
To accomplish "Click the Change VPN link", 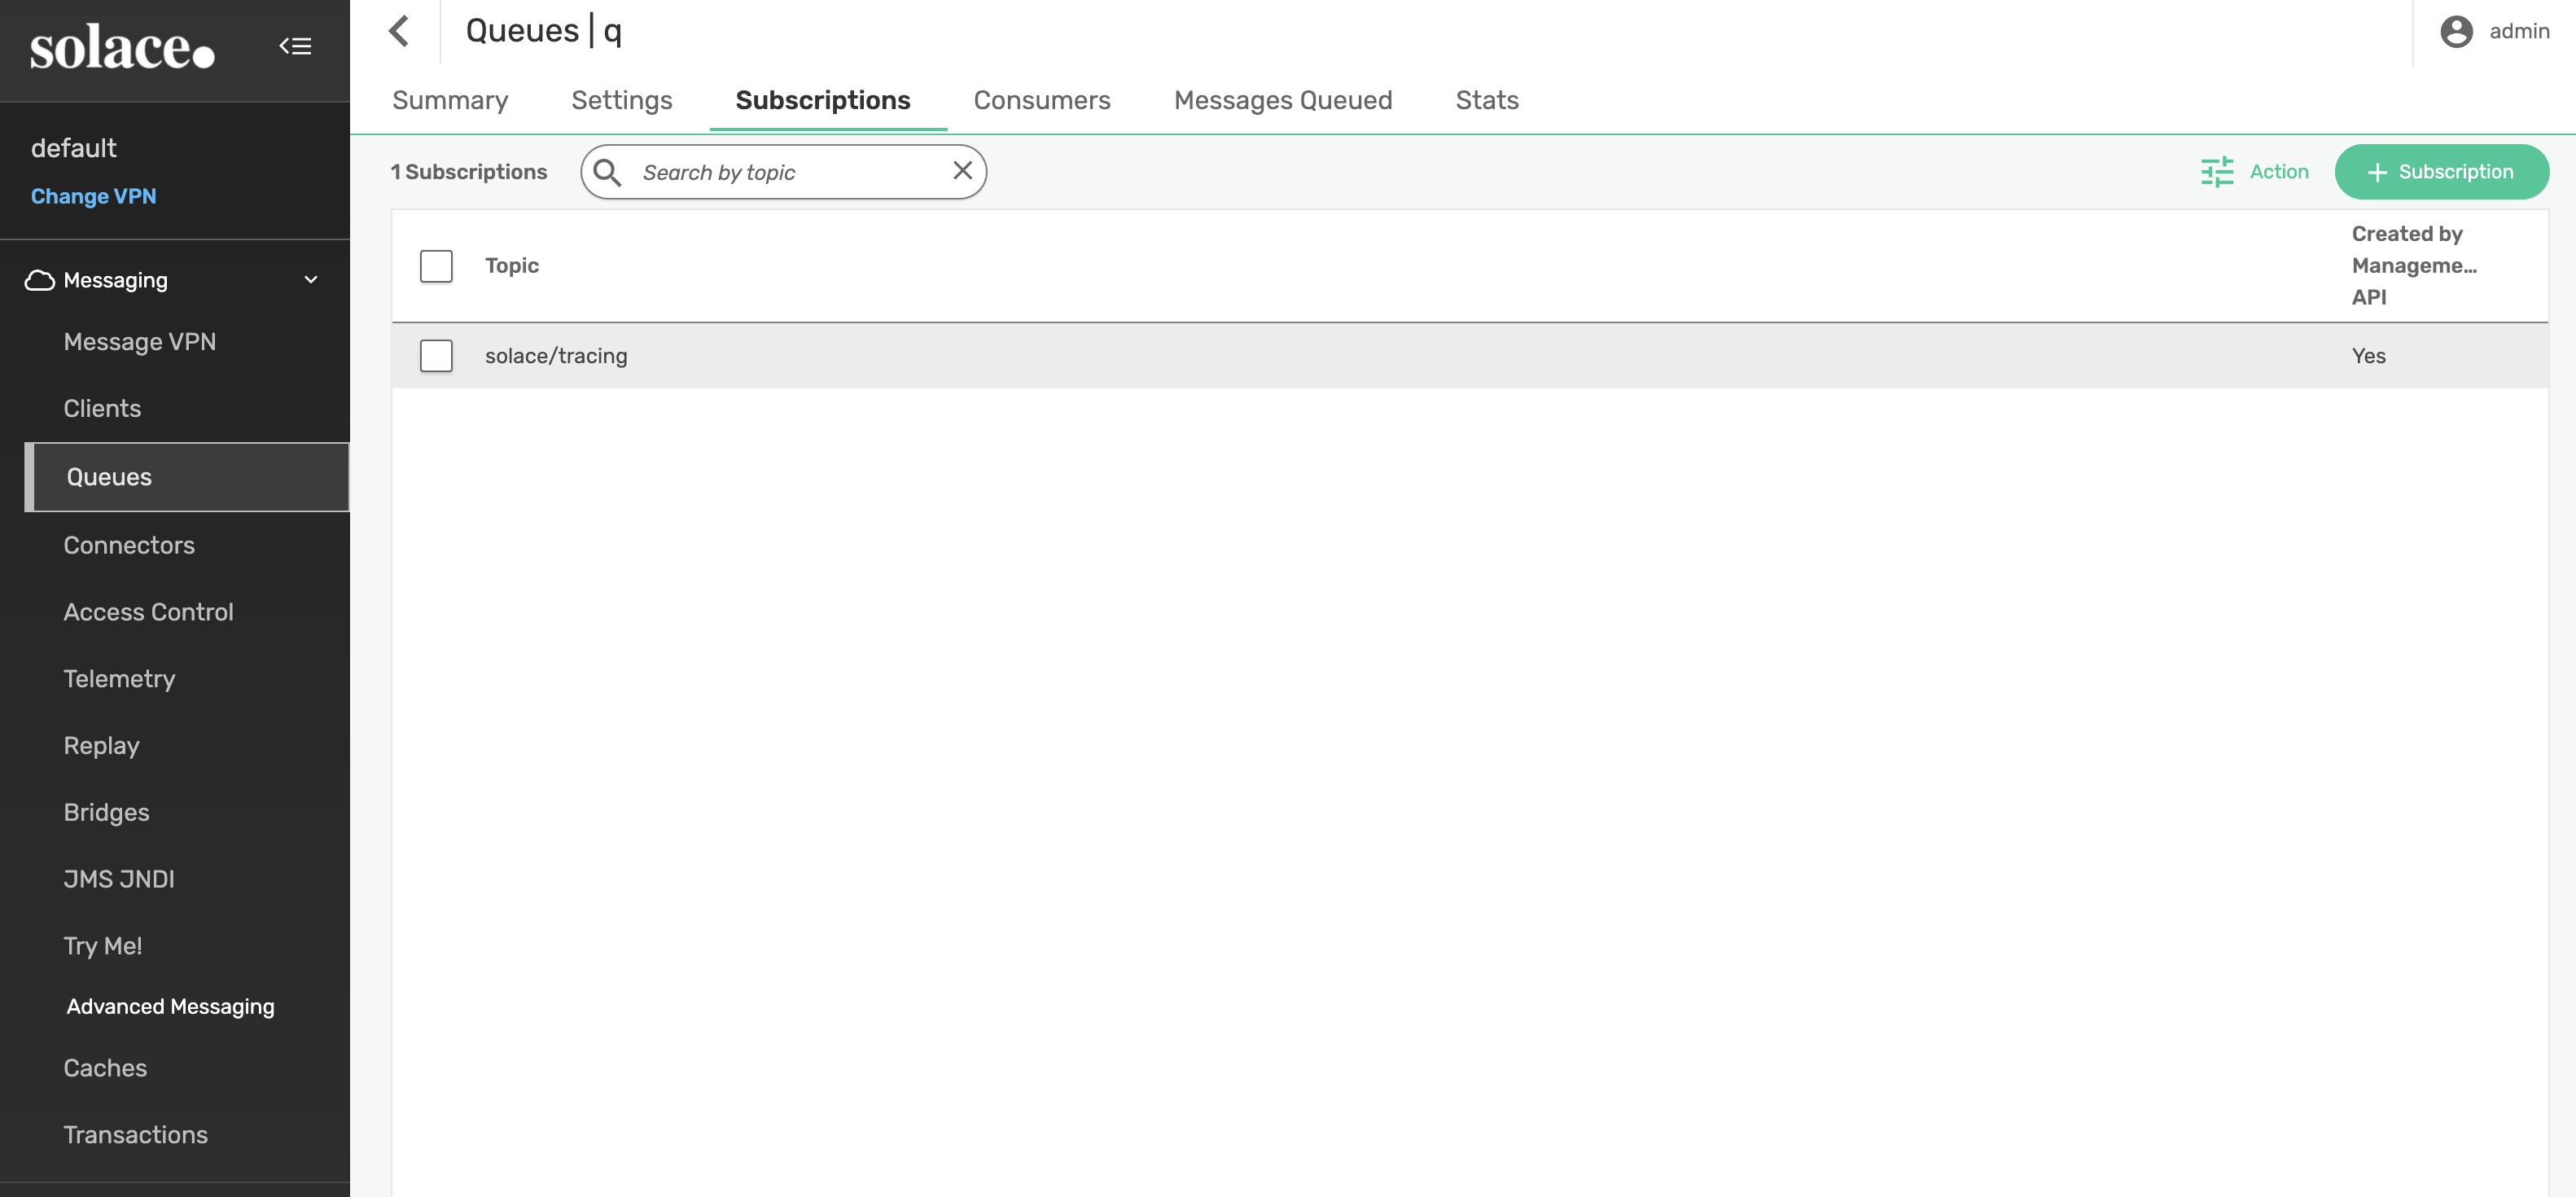I will coord(93,196).
